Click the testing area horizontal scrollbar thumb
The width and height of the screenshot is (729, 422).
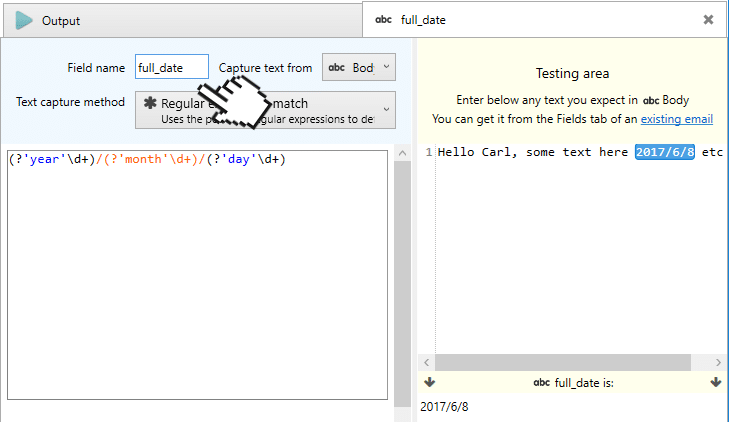[563, 363]
